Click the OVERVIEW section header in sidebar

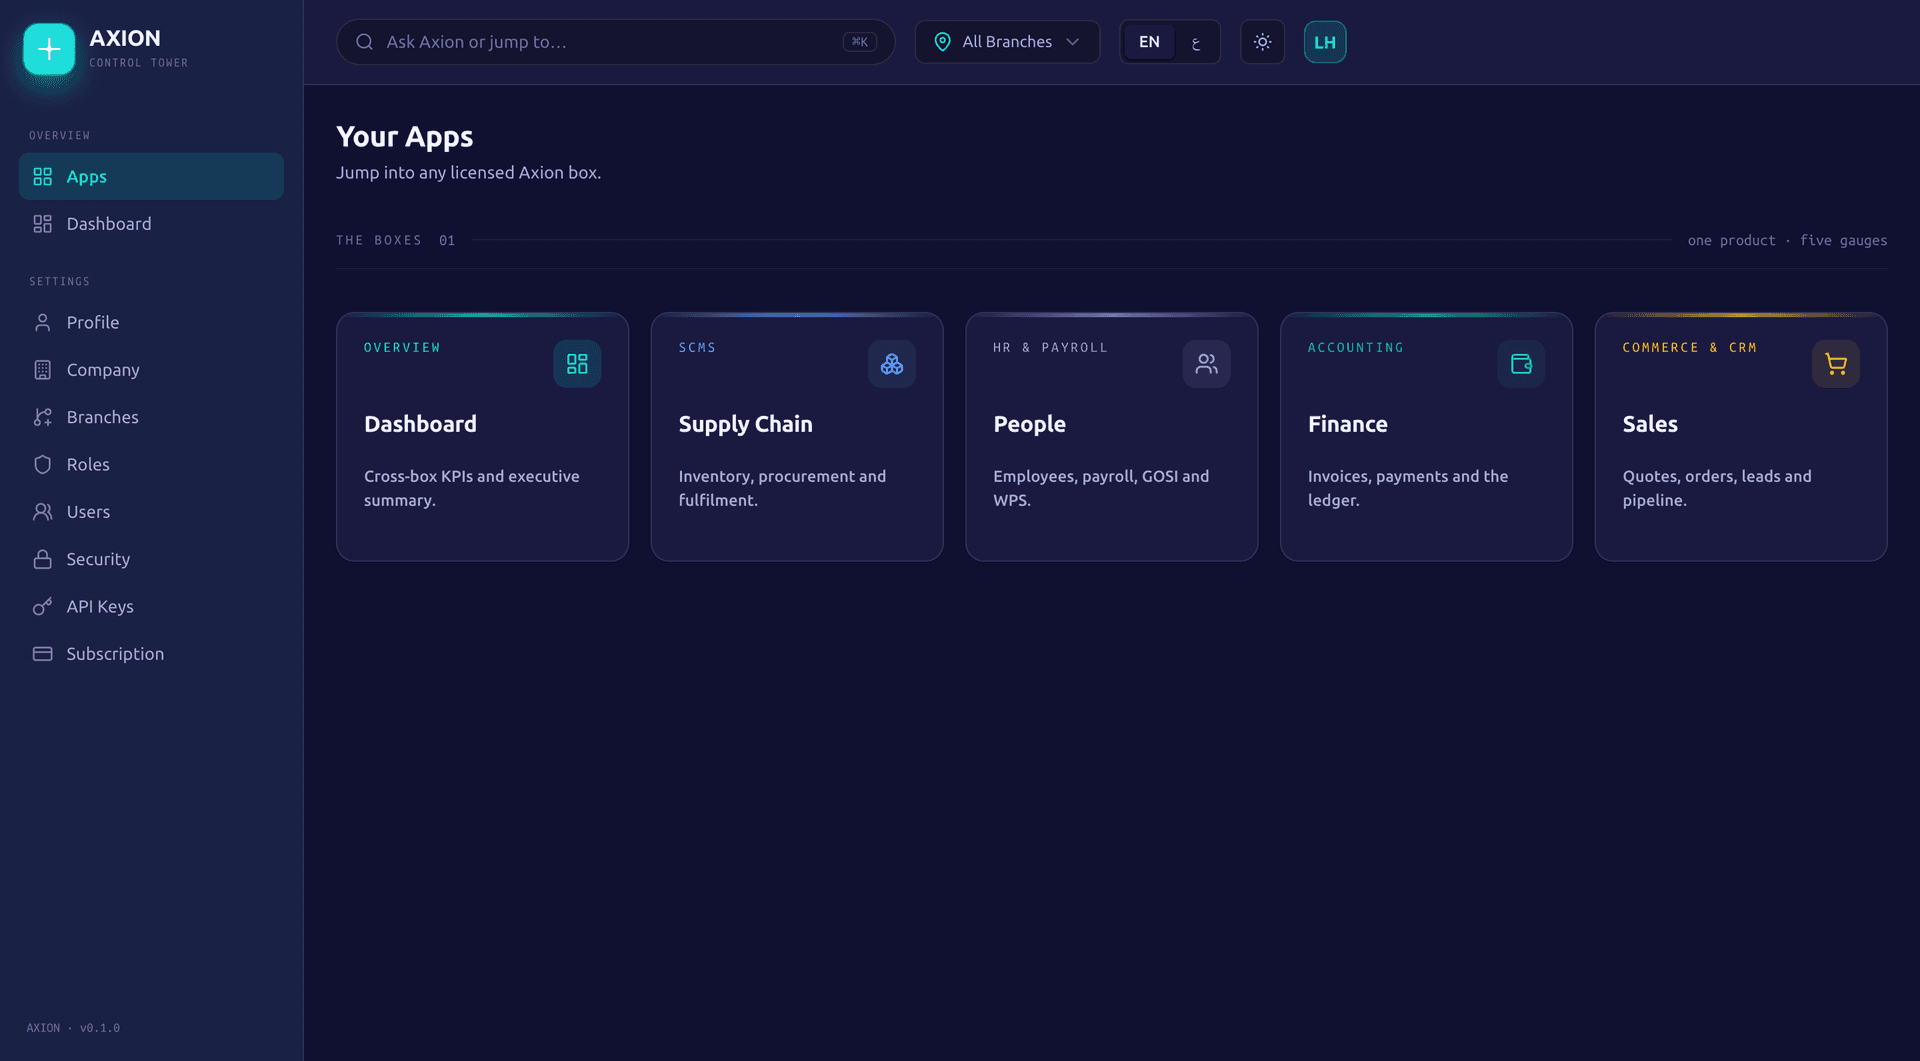click(59, 136)
